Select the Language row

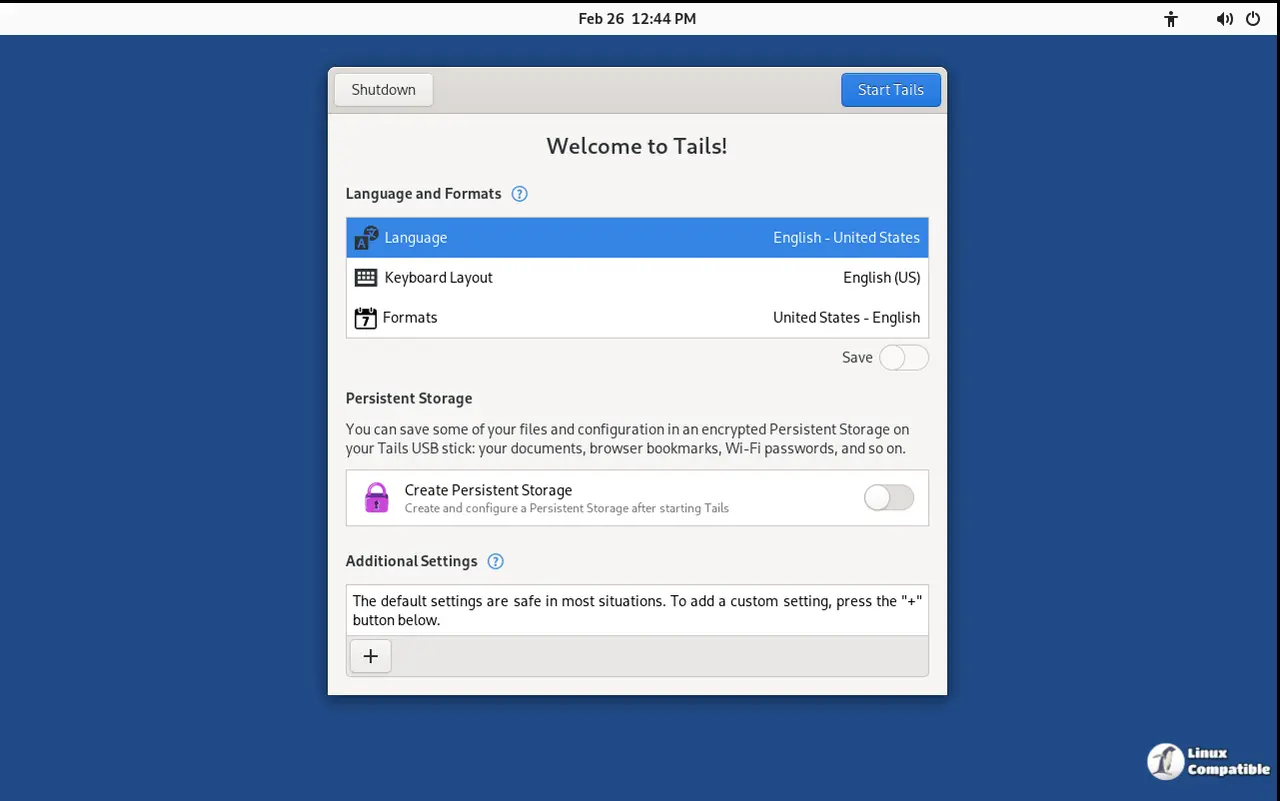(637, 238)
